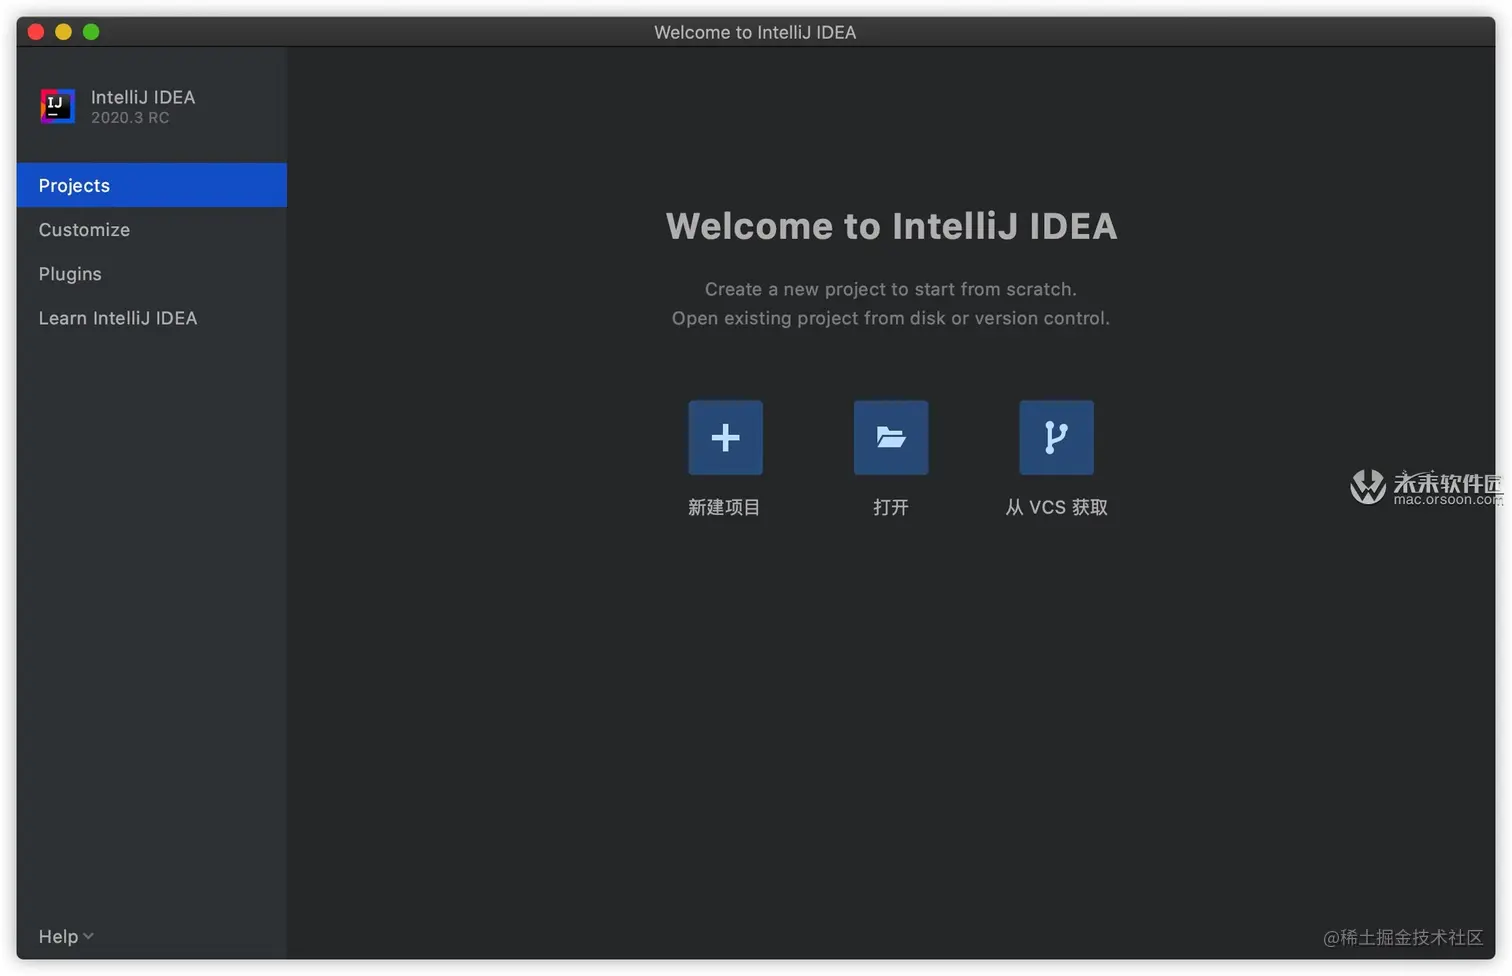Select the Projects tab in sidebar

click(x=152, y=185)
